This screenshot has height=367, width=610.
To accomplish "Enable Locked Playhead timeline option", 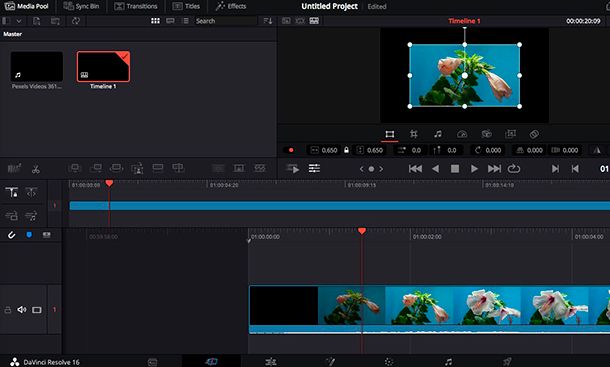I will (12, 192).
